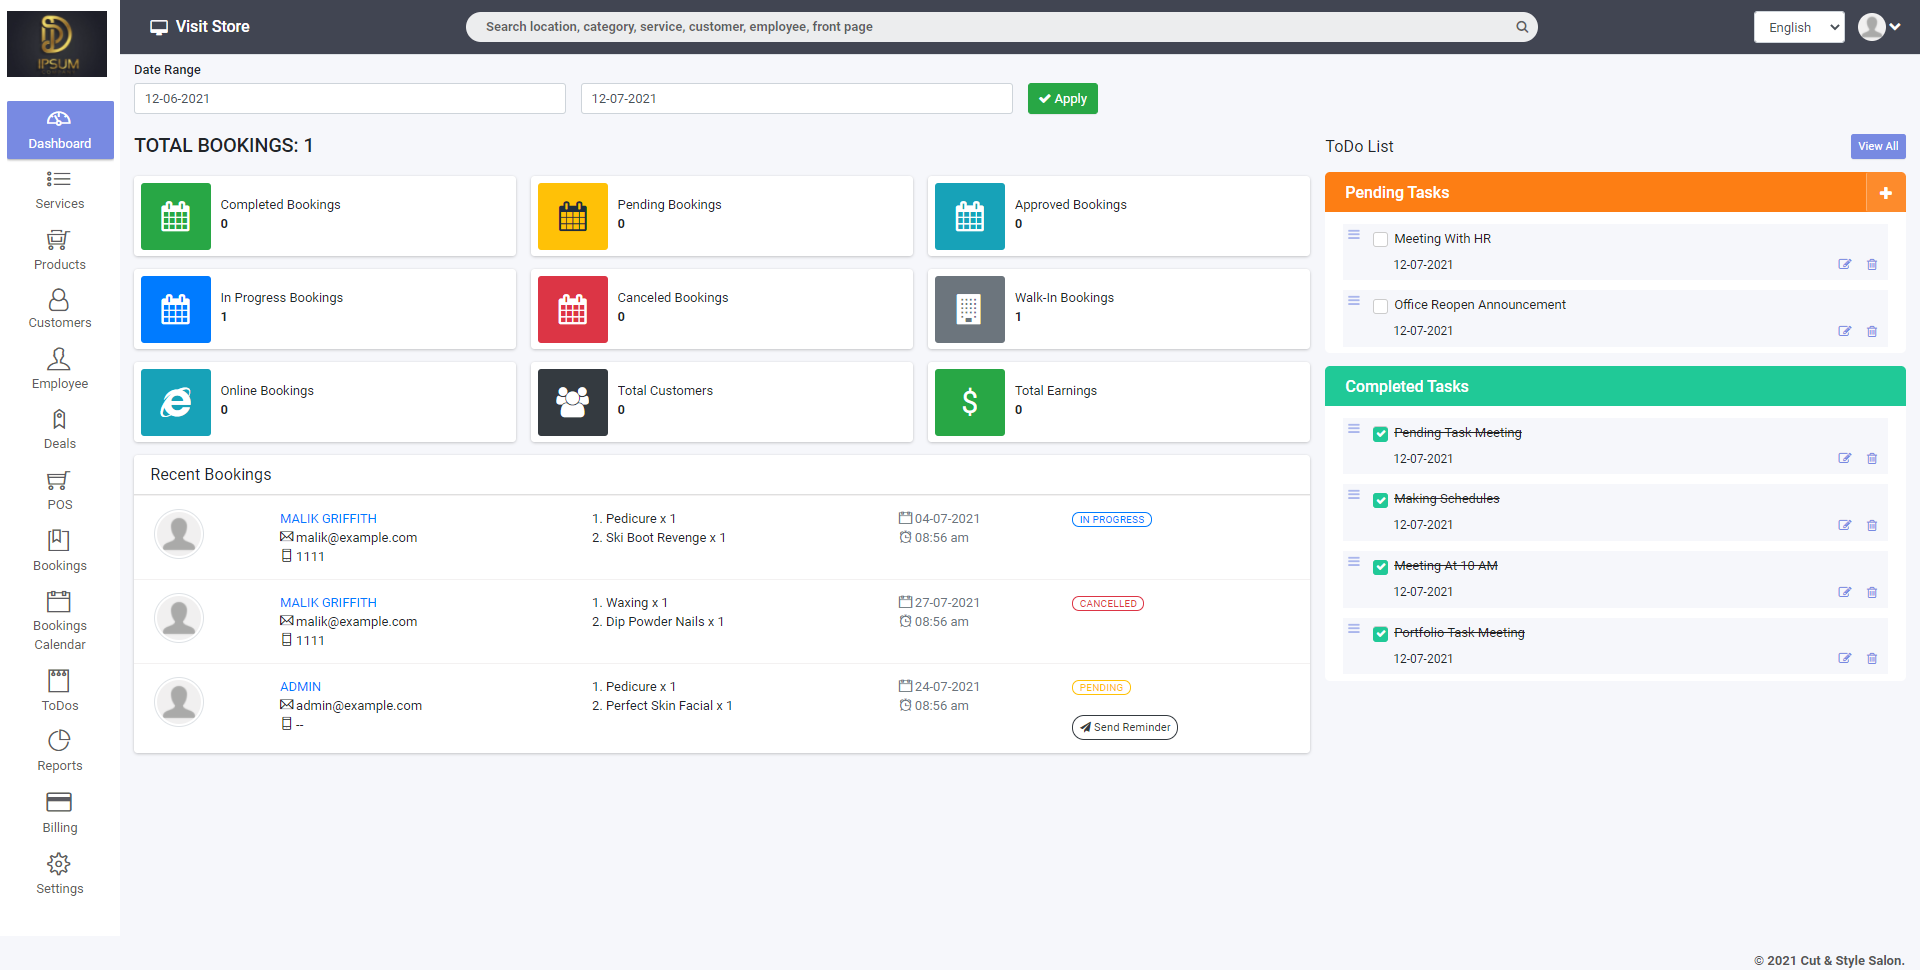The width and height of the screenshot is (1920, 971).
Task: Open the Customers panel
Action: click(x=59, y=308)
